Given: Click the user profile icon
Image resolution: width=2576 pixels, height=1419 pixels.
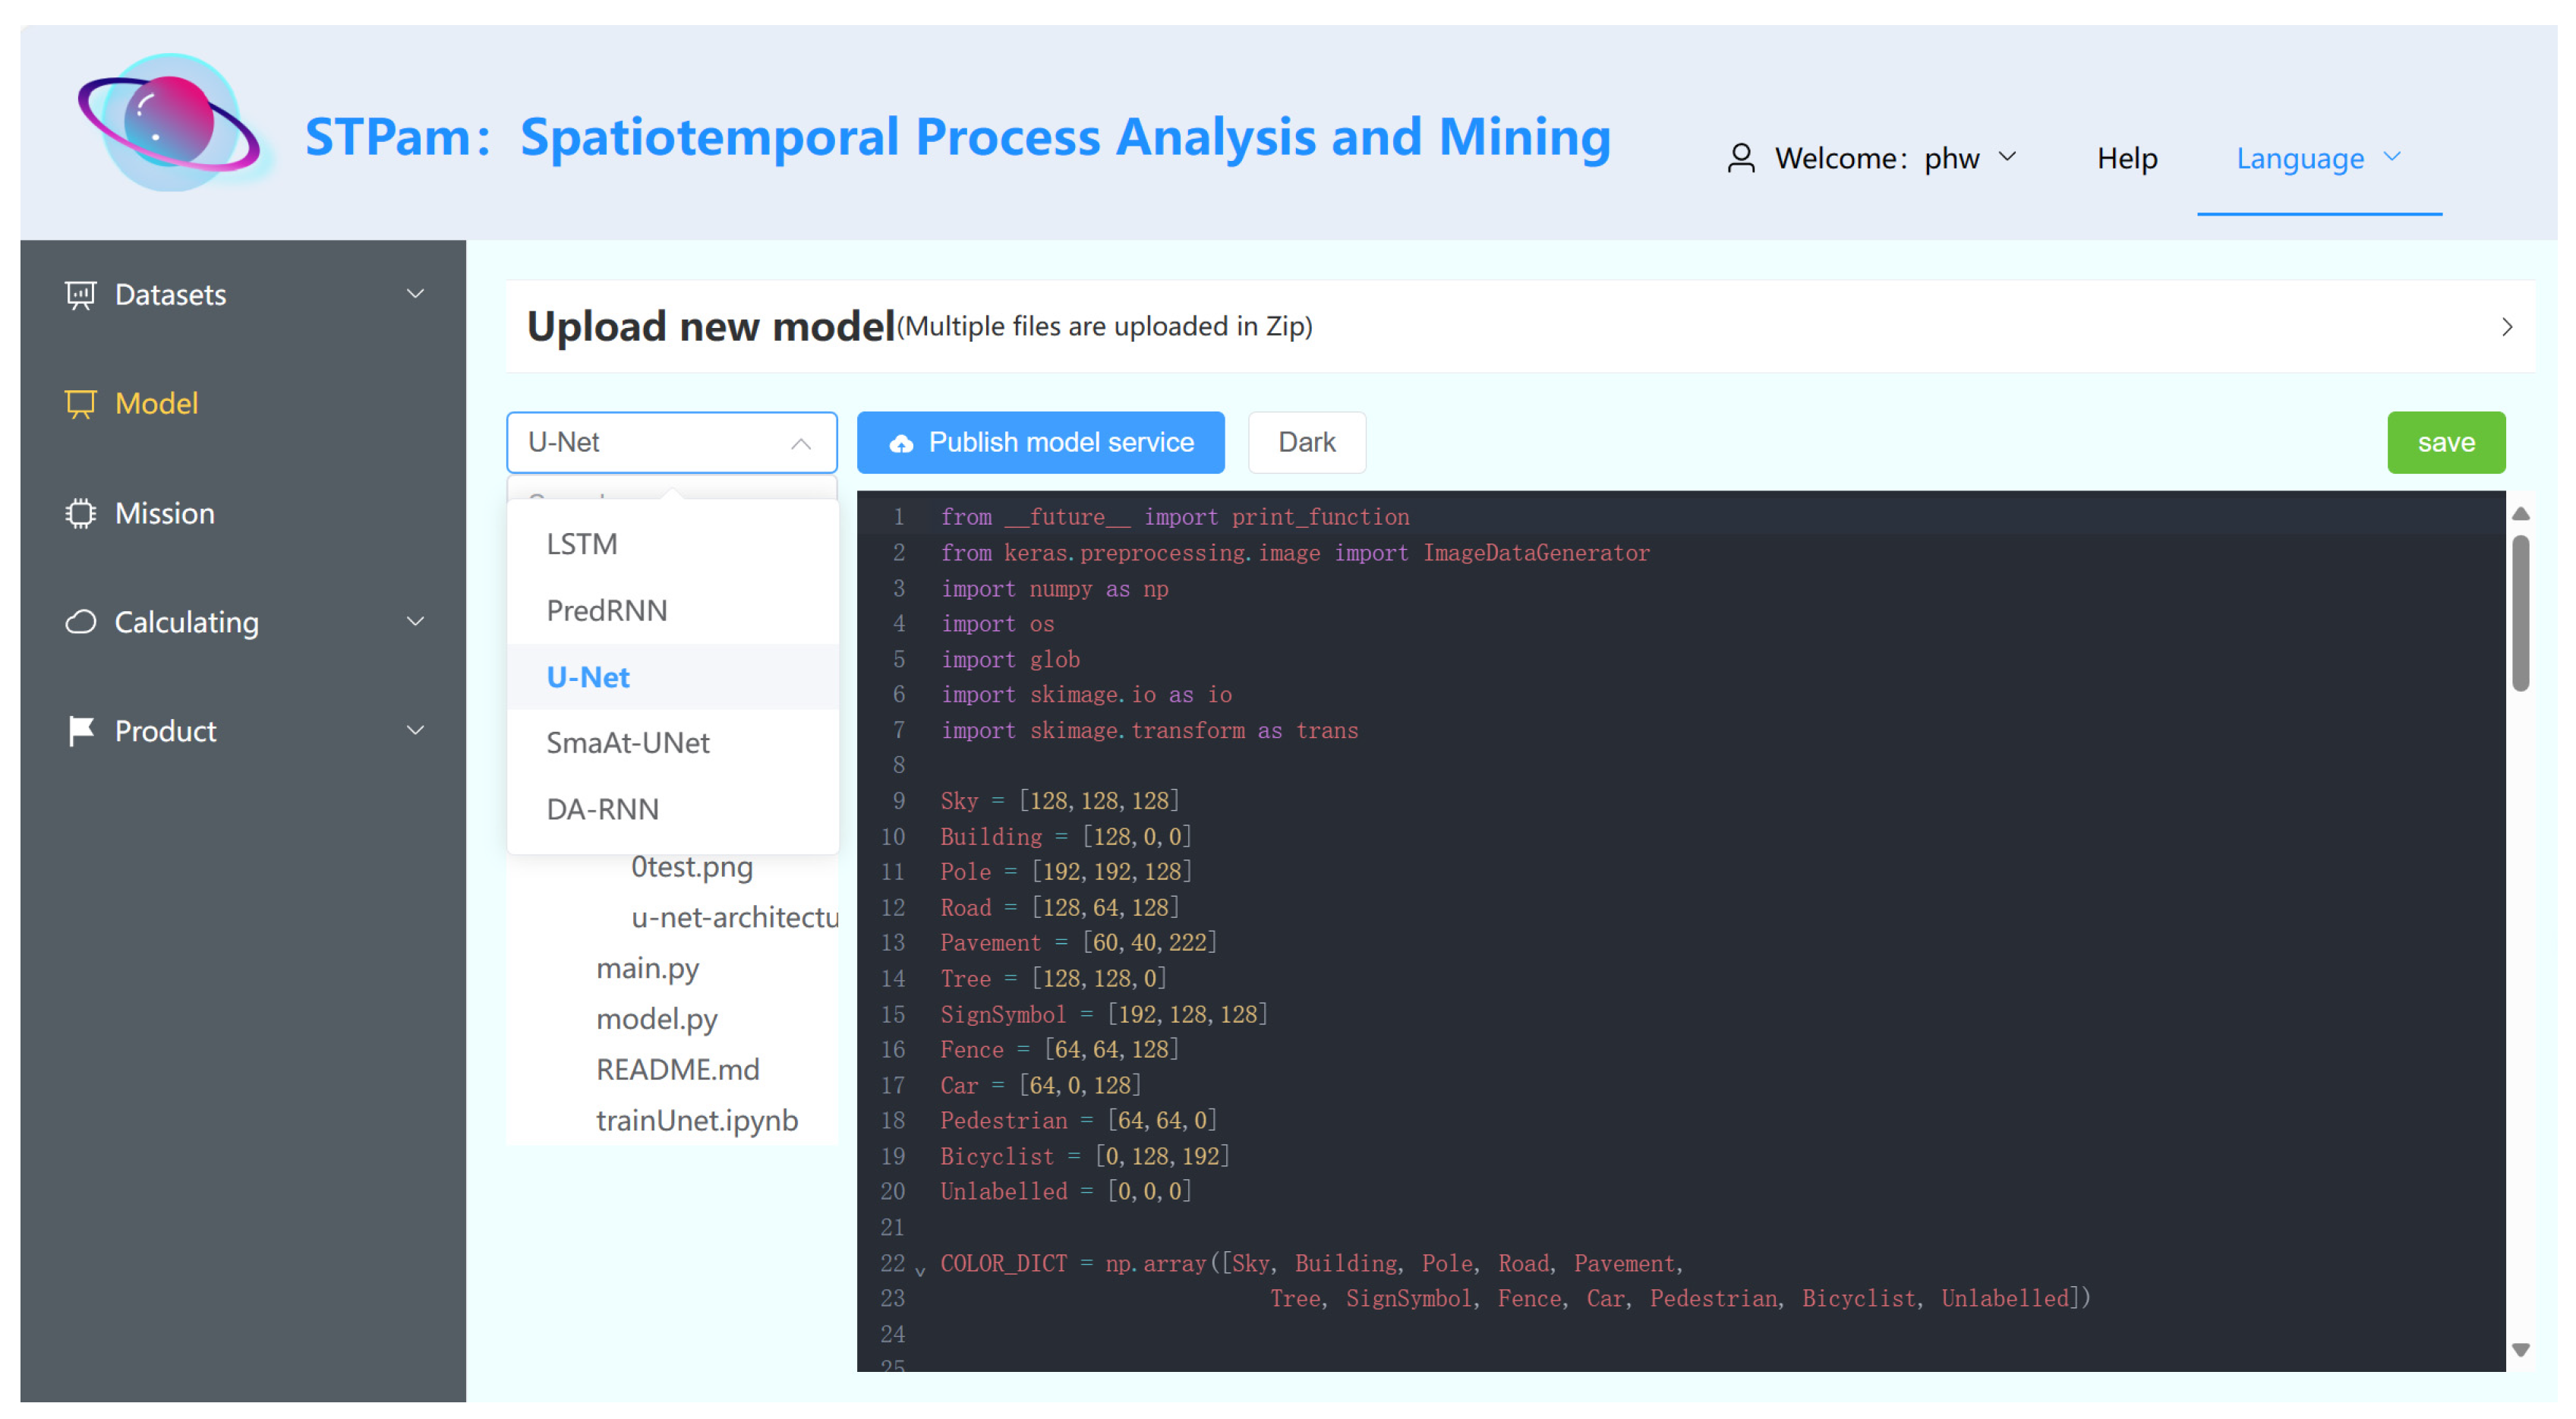Looking at the screenshot, I should pos(1740,158).
